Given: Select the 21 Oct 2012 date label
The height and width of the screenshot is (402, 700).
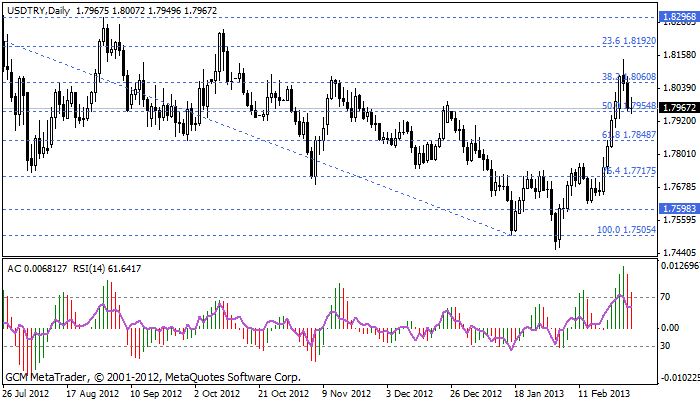Looking at the screenshot, I should pos(283,394).
